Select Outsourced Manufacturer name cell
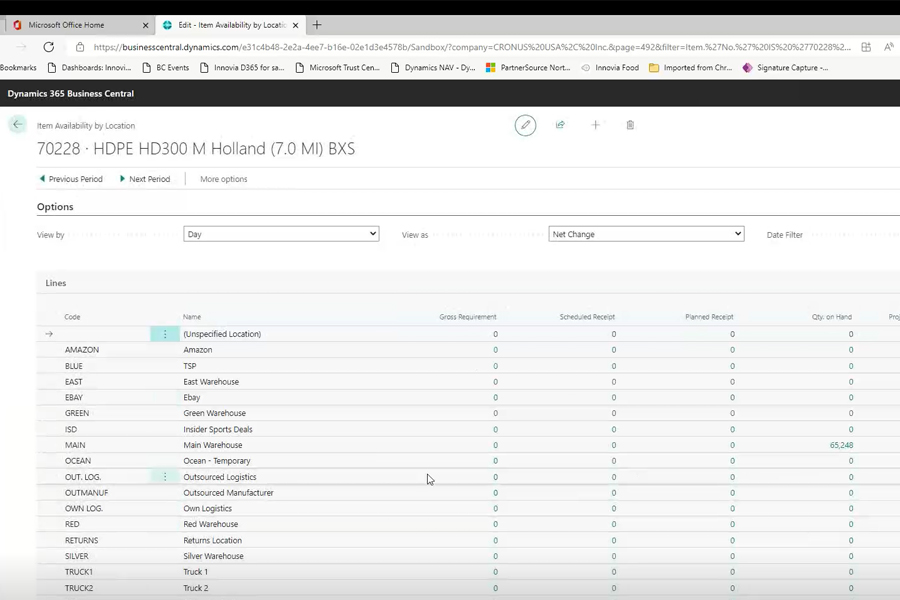 click(x=228, y=493)
